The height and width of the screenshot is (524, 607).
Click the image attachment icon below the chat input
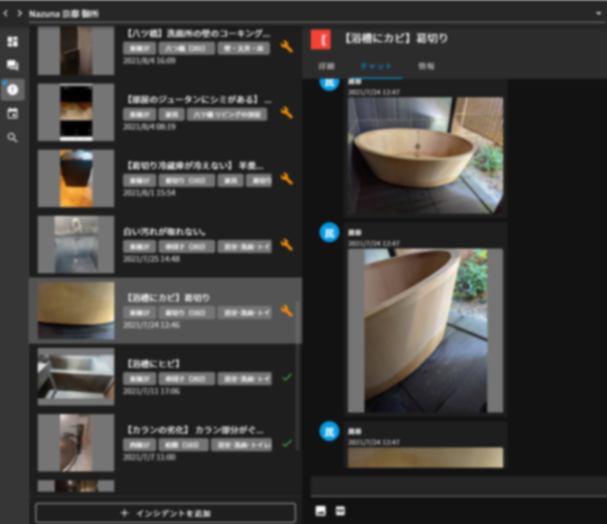coord(321,511)
